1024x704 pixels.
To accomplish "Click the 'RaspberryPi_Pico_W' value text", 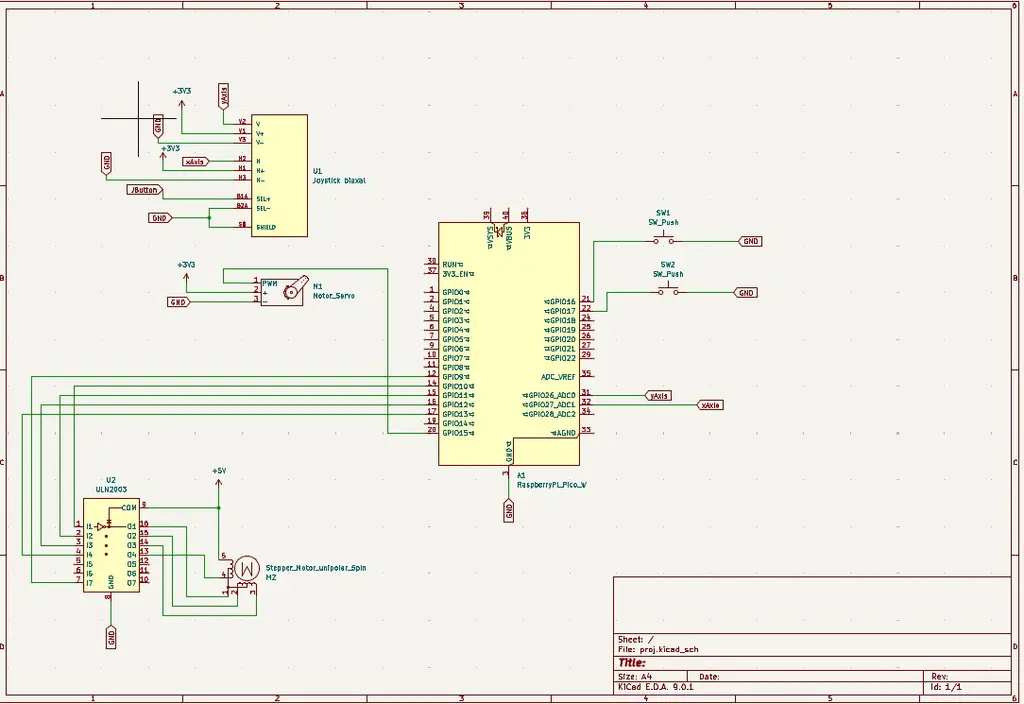I will [552, 485].
